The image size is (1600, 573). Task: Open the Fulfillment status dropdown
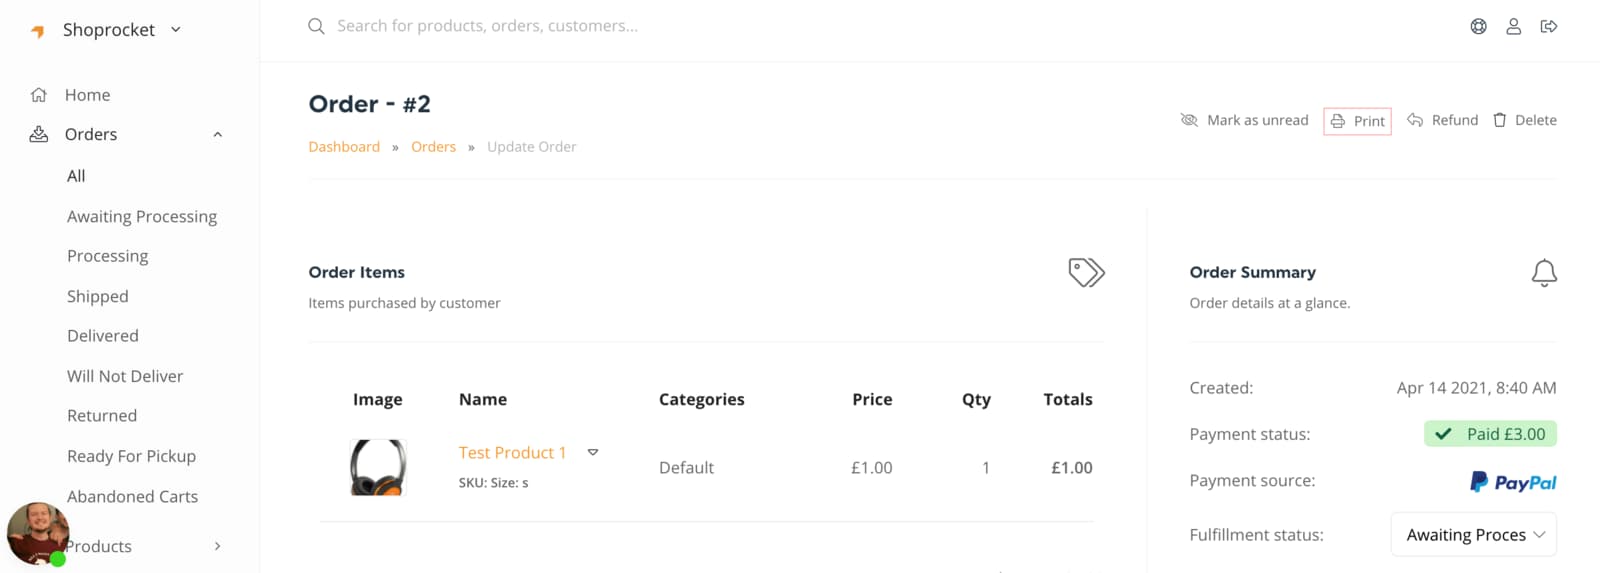(x=1473, y=535)
